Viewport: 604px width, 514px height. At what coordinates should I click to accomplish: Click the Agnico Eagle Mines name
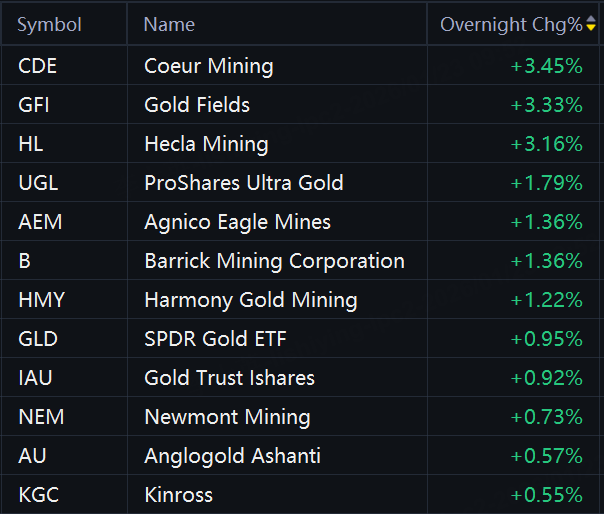tap(237, 222)
